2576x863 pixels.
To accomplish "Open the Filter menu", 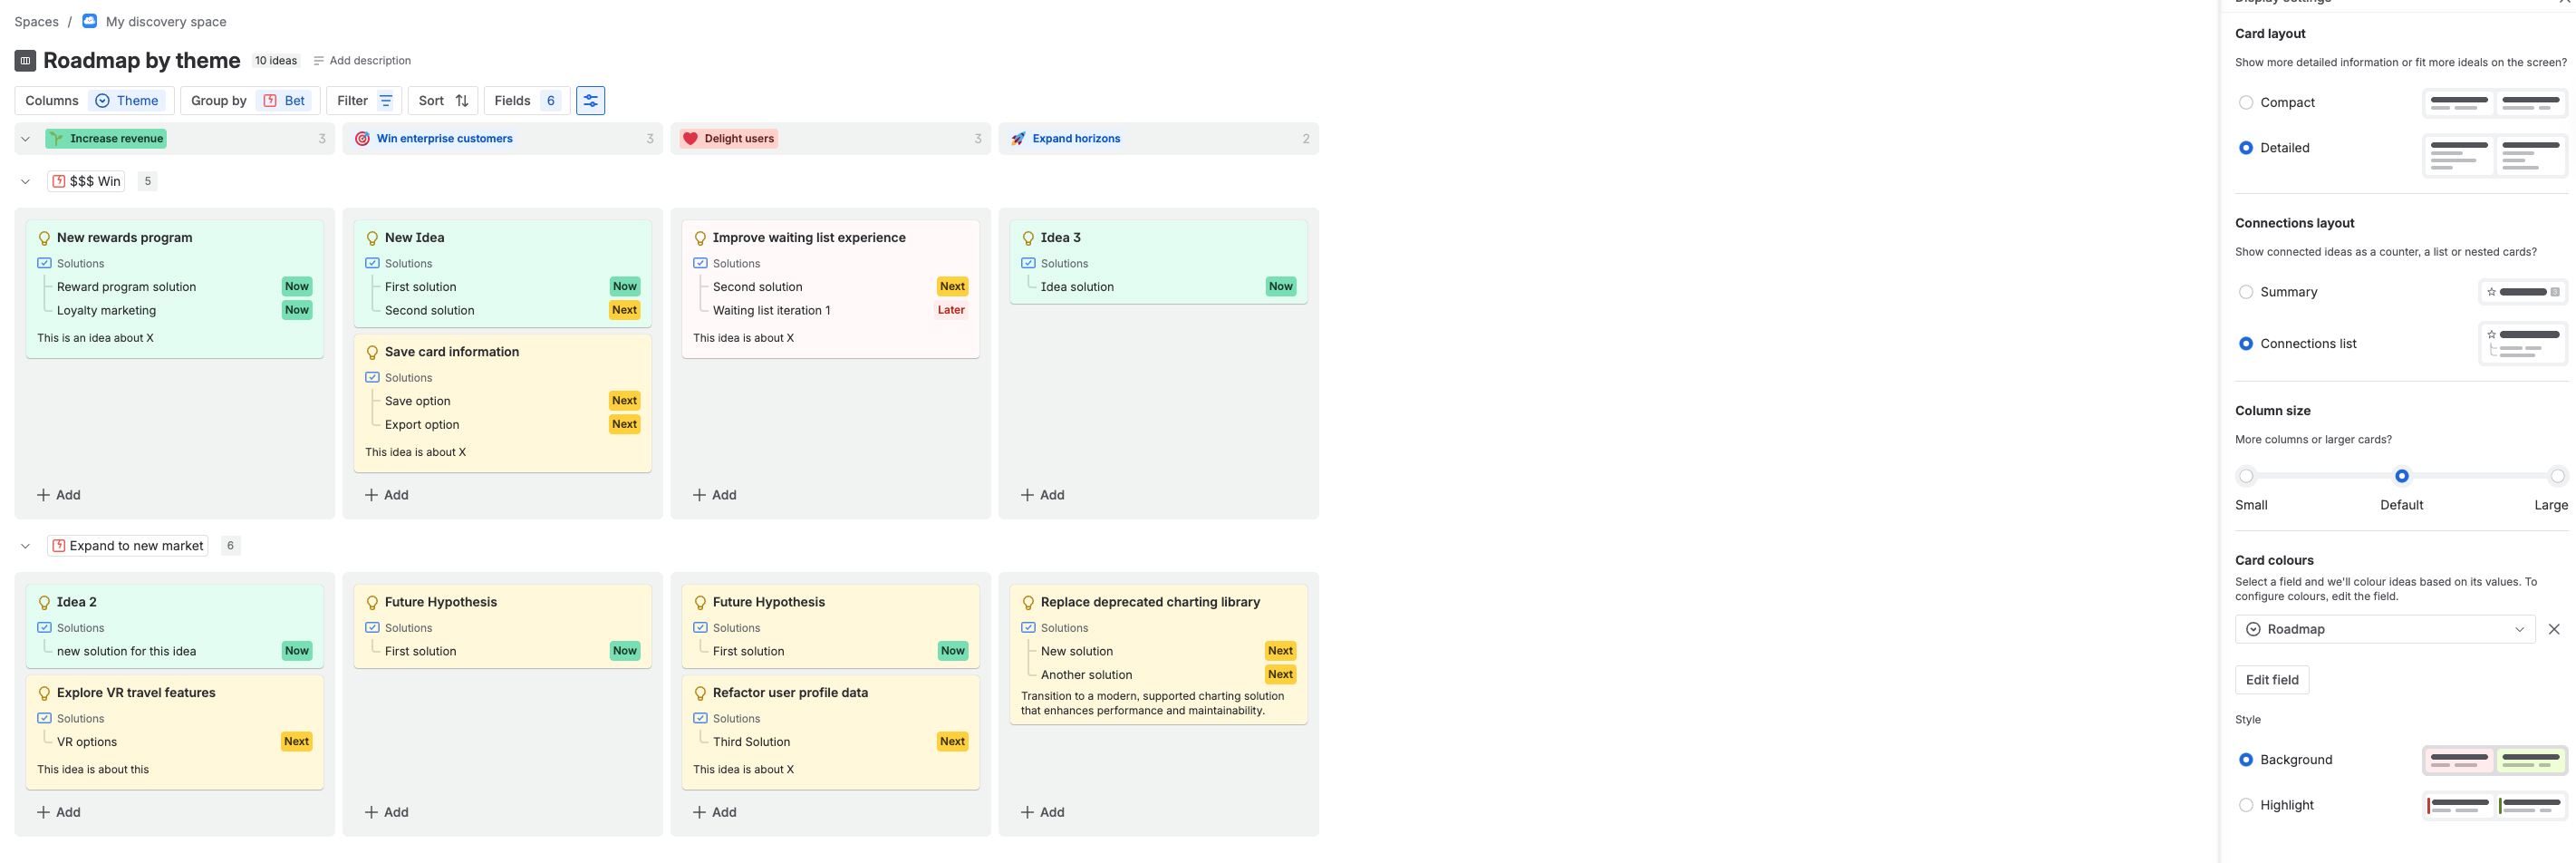I will click(364, 101).
